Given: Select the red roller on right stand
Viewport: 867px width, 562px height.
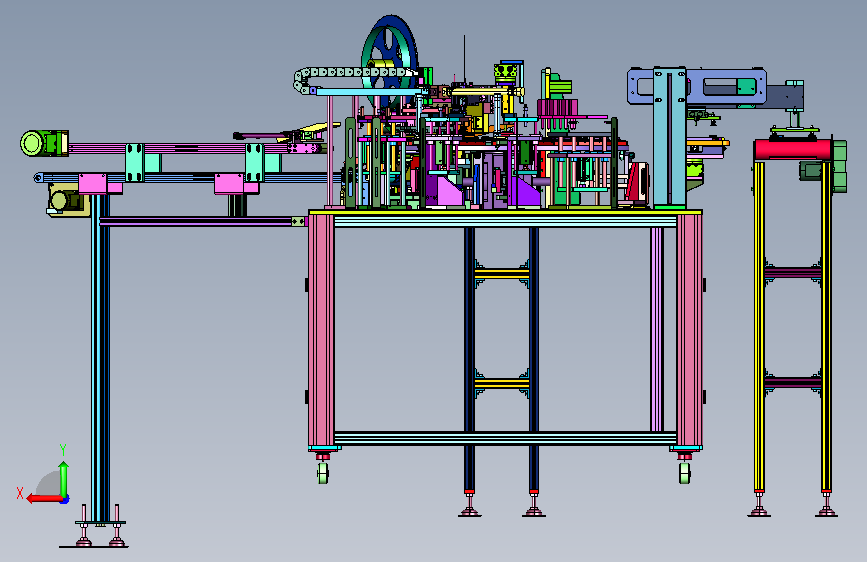Looking at the screenshot, I should point(792,149).
